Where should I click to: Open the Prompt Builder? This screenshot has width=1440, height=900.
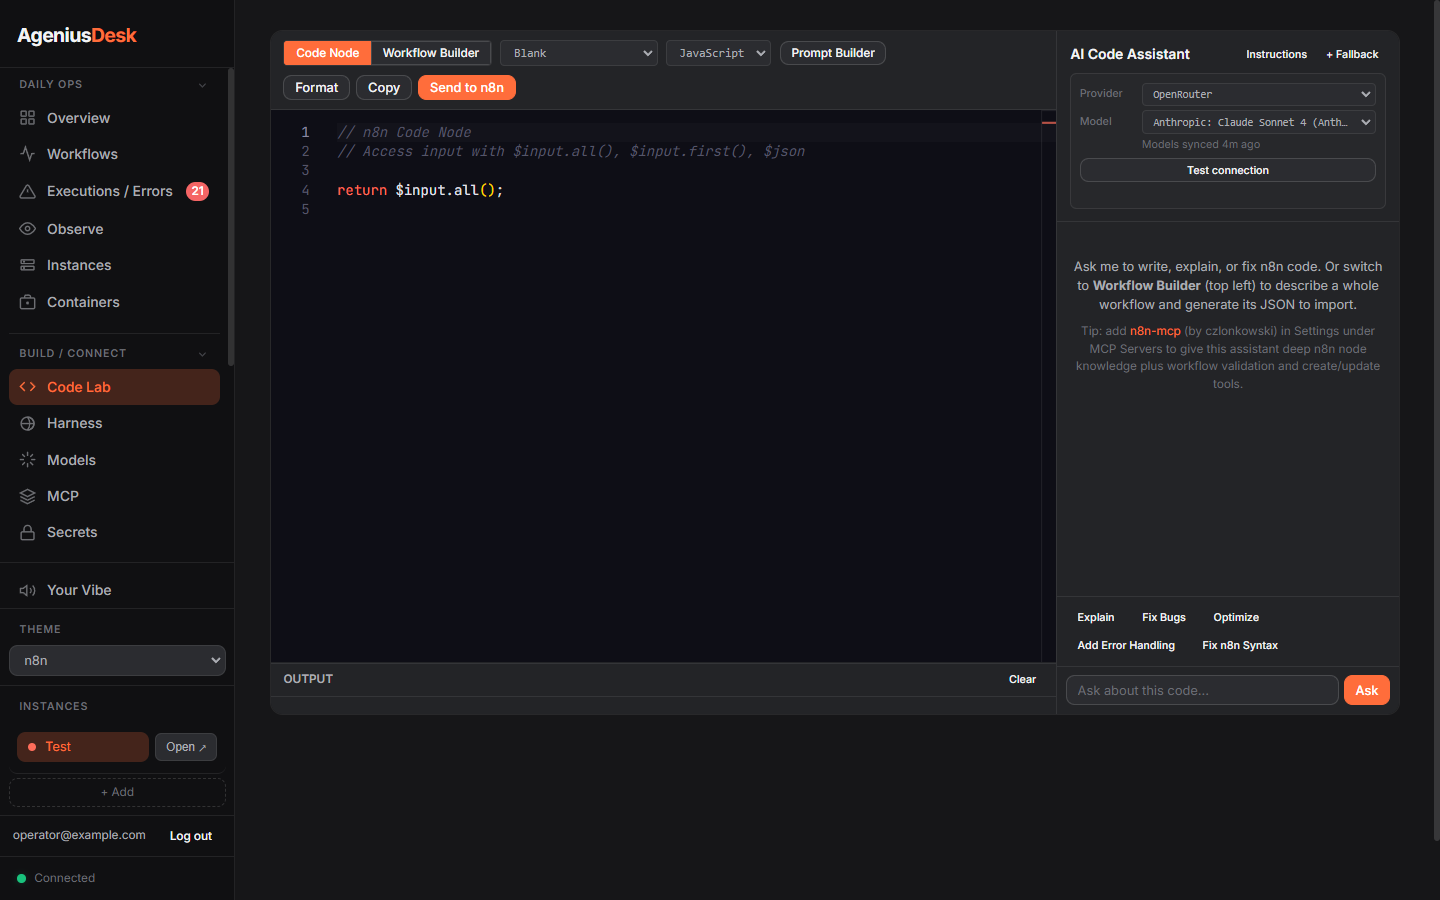point(833,53)
